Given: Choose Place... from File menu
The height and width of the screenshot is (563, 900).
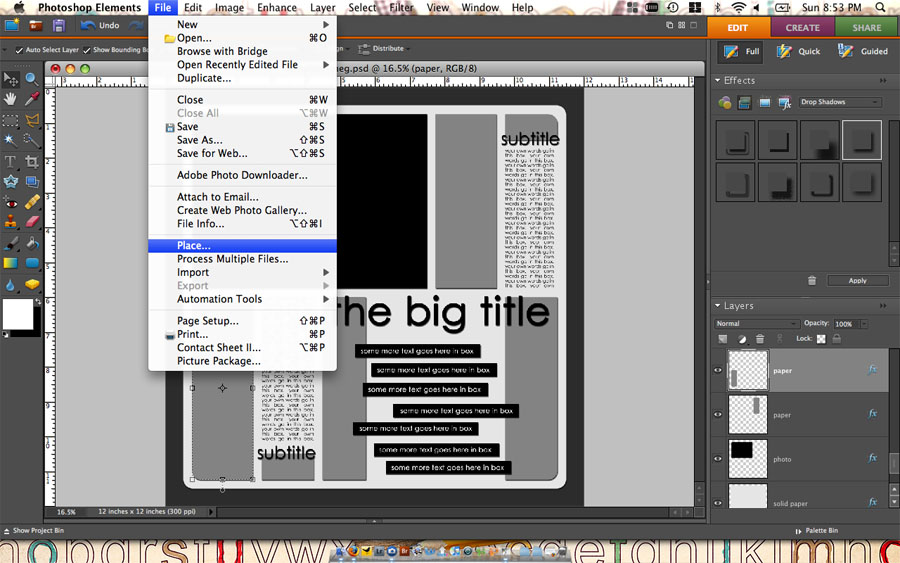Looking at the screenshot, I should [194, 245].
